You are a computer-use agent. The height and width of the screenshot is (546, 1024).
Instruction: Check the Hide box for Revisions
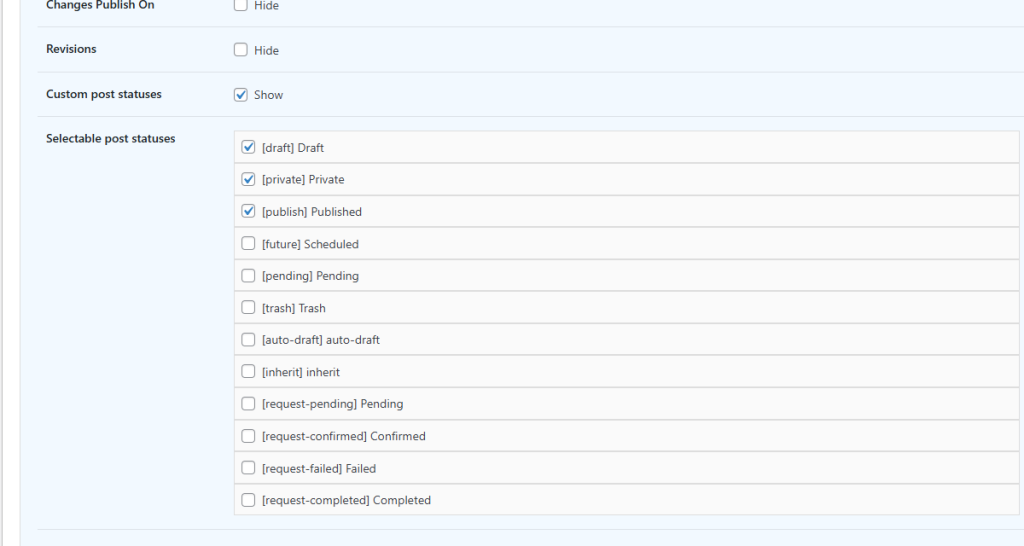click(240, 50)
